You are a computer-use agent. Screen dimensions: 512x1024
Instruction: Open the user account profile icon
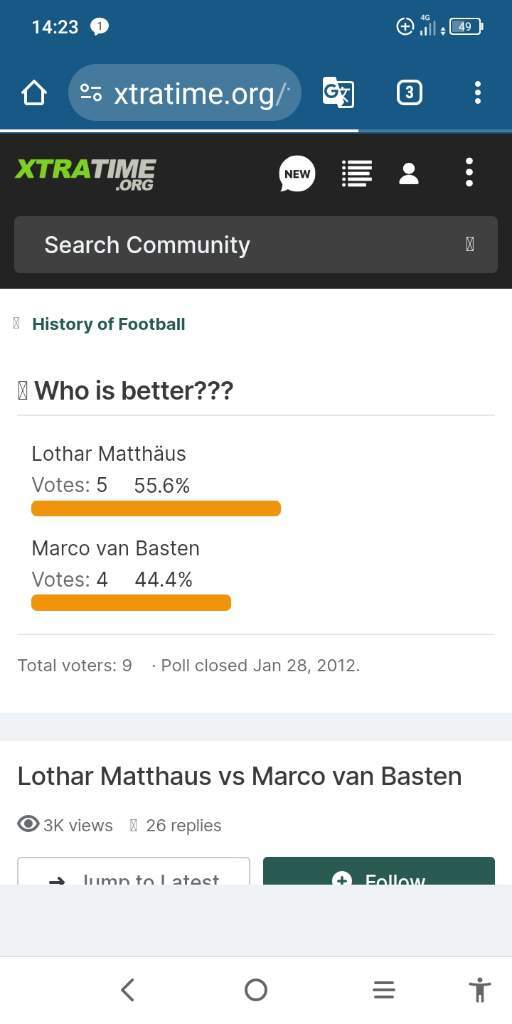[409, 174]
